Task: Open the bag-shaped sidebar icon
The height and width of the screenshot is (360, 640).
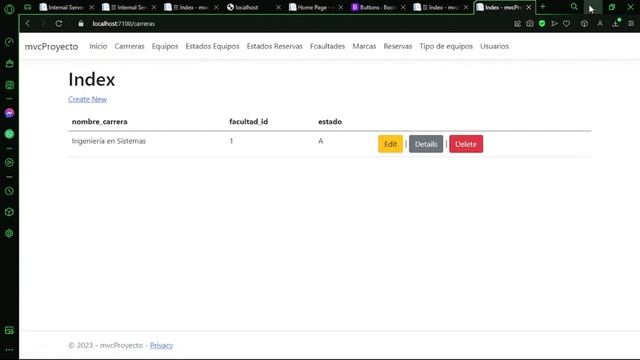Action: [x=9, y=63]
